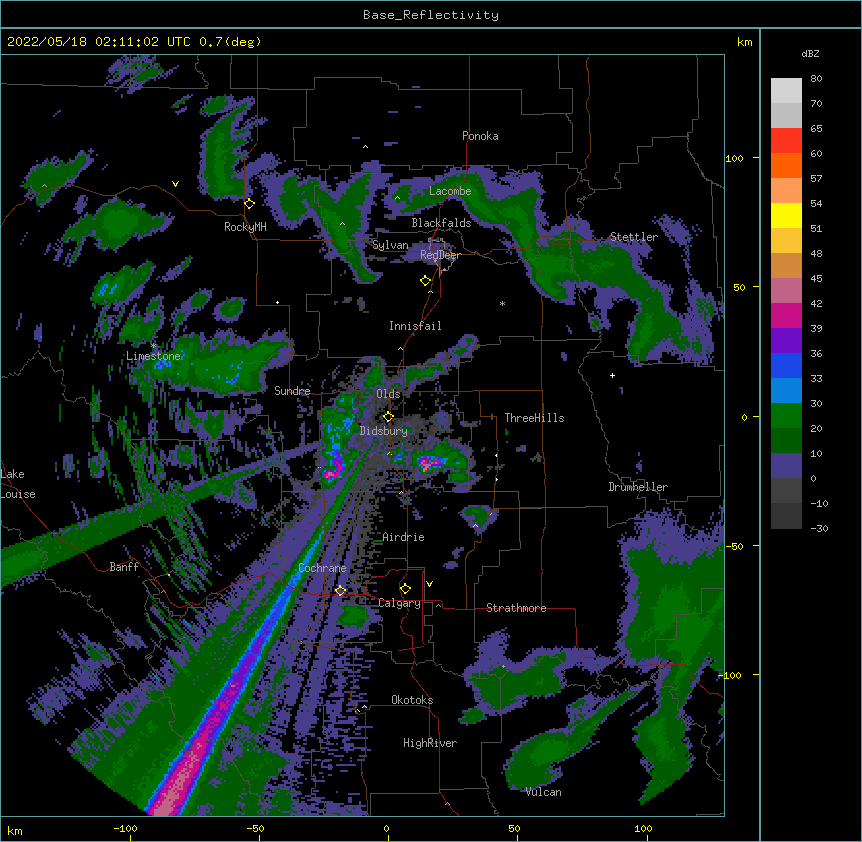The image size is (862, 842).
Task: Select the yellow diamond marker below Cochrane
Action: pyautogui.click(x=340, y=590)
